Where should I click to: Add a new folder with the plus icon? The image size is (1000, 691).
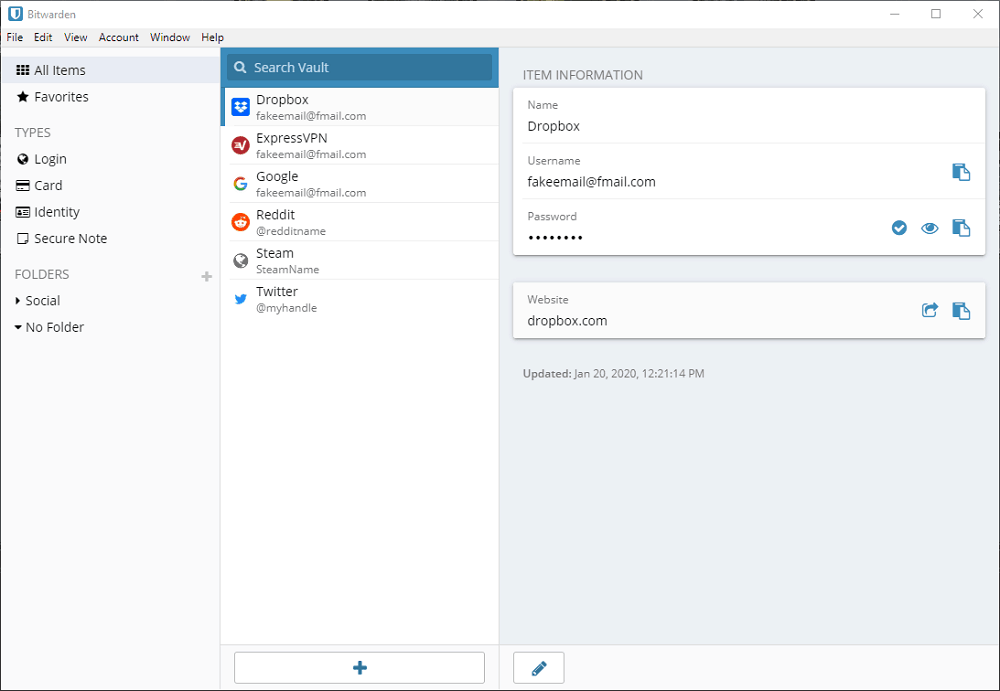207,276
